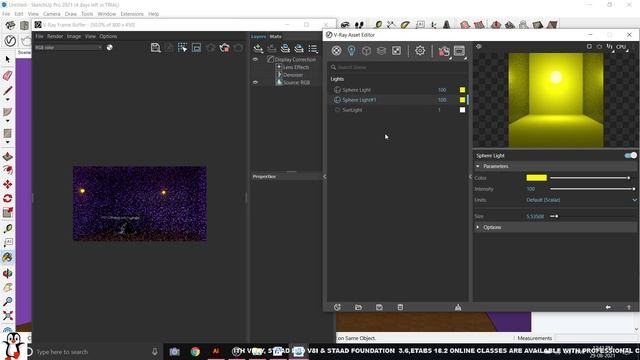Pick the SketchUp Rotate tool

(x=7, y=198)
